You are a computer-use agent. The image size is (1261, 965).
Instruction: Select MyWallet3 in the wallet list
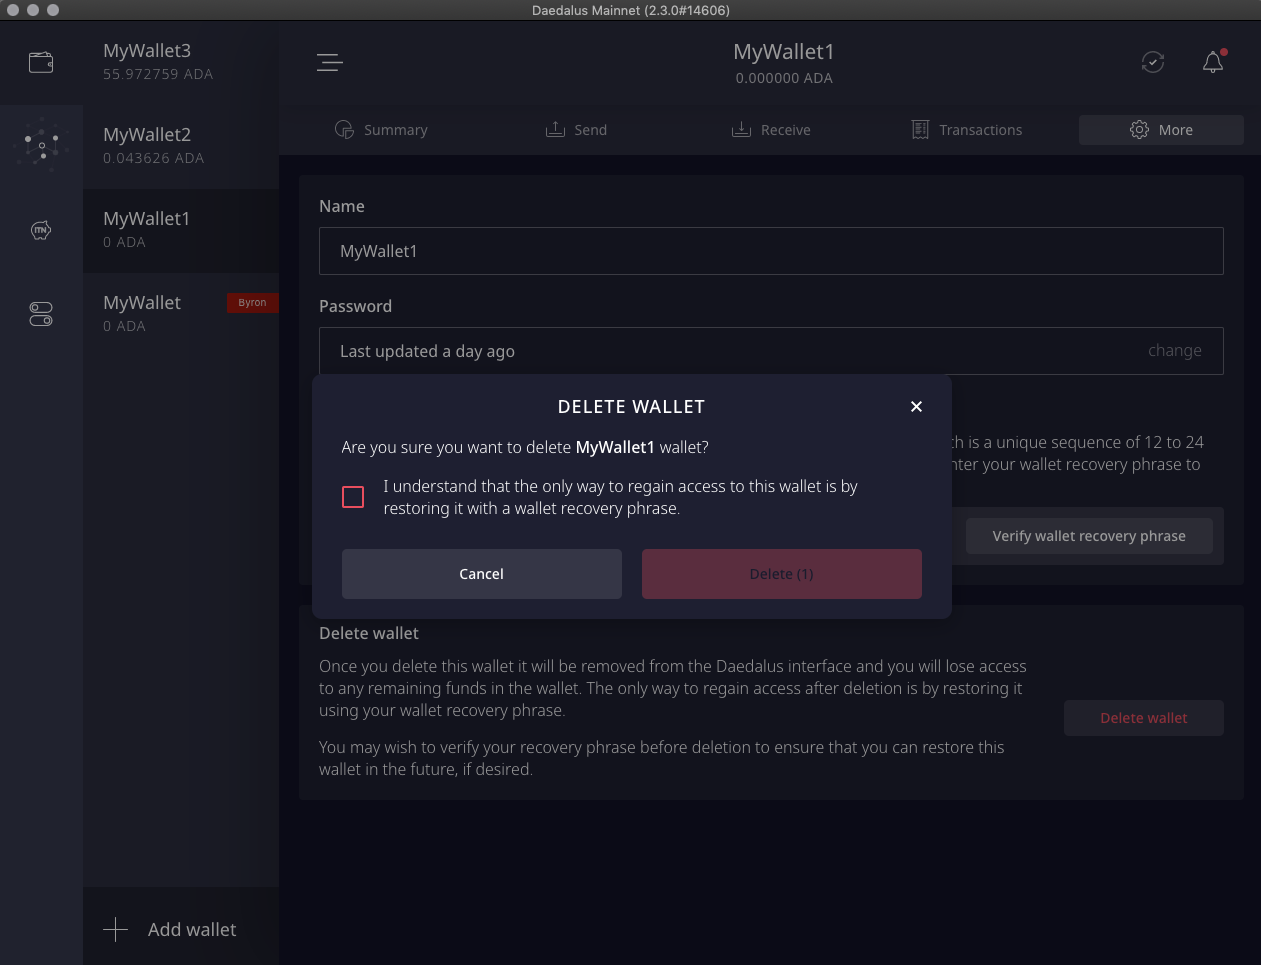click(181, 62)
